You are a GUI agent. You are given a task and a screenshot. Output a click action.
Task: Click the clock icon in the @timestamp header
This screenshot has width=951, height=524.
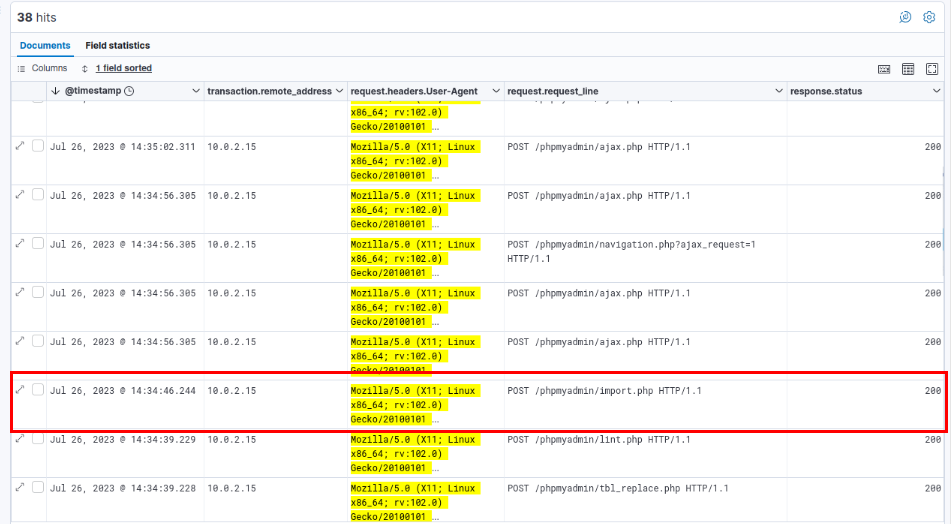click(x=129, y=92)
